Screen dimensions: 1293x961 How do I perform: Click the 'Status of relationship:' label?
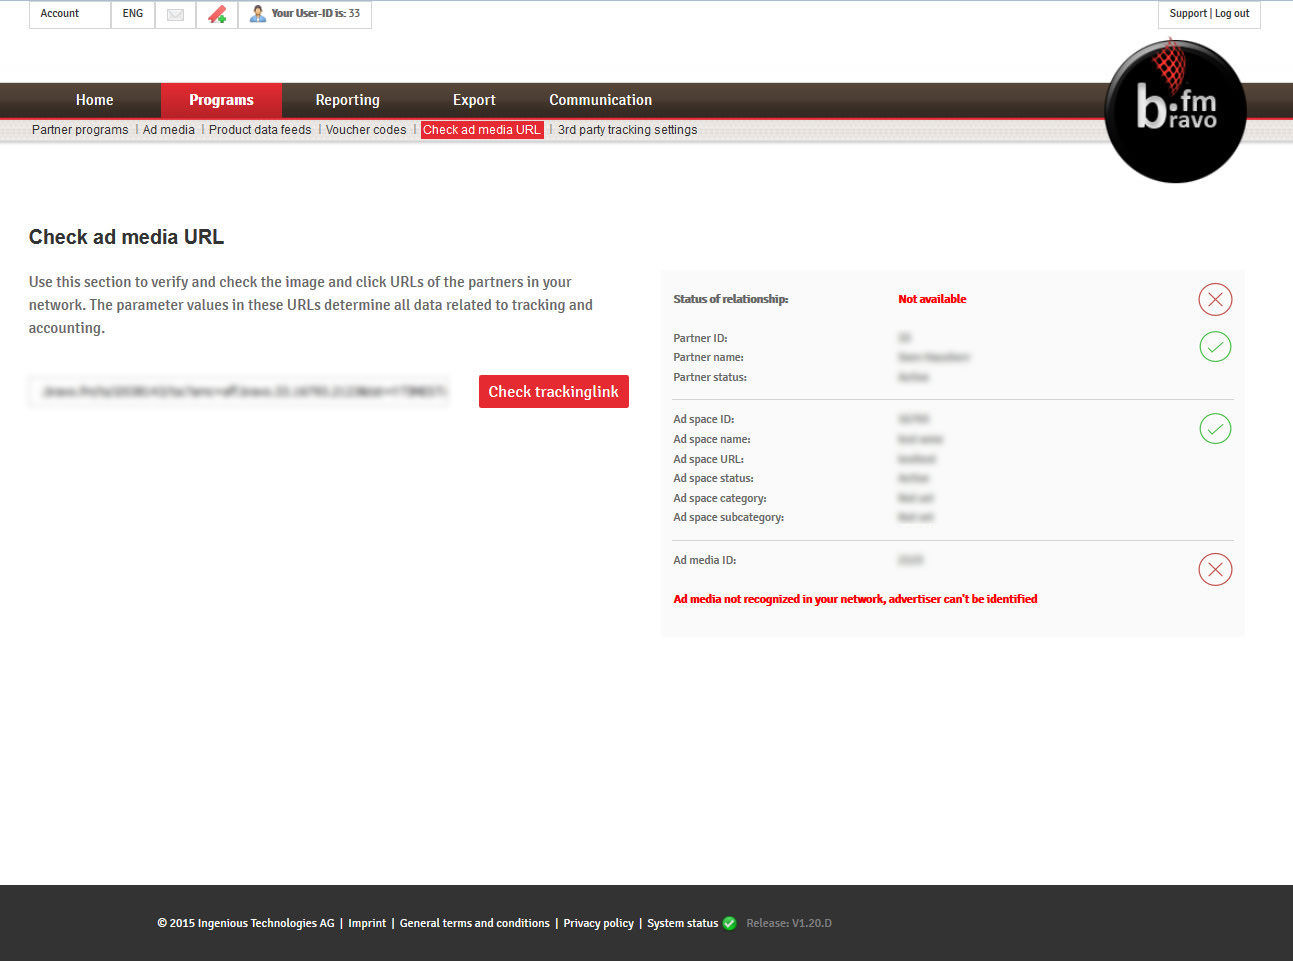[731, 299]
